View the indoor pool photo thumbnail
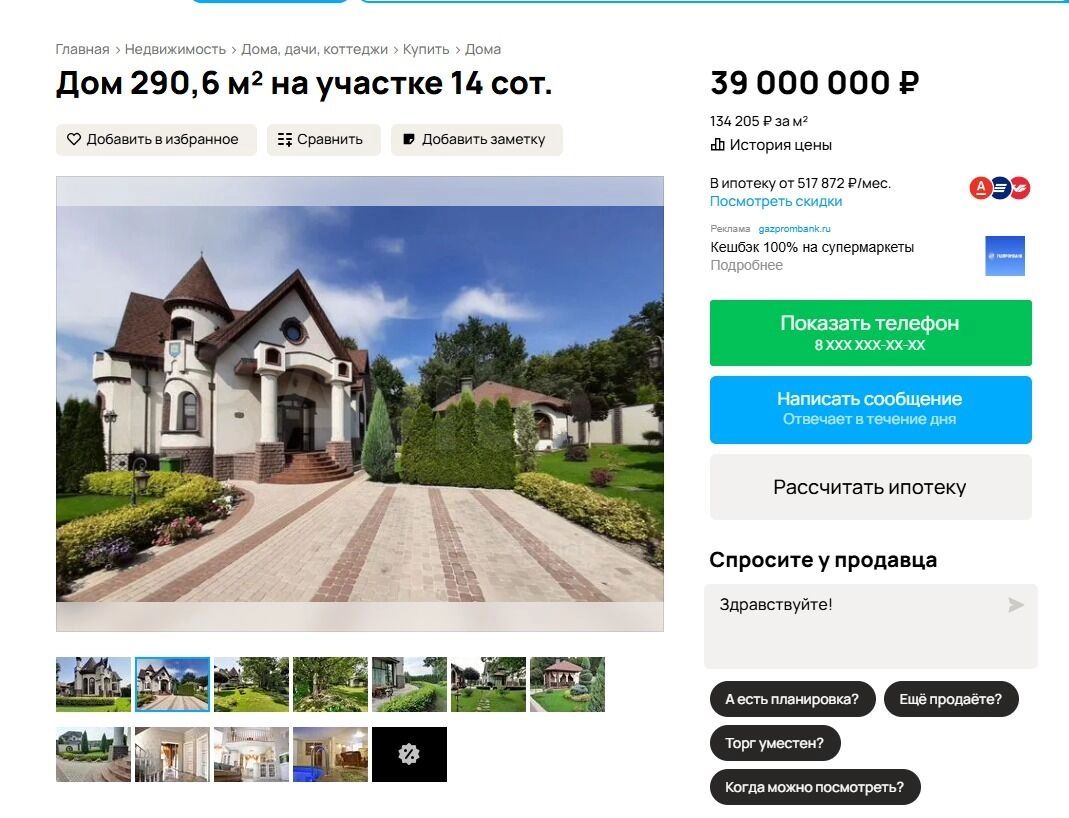The image size is (1069, 818). click(x=330, y=754)
